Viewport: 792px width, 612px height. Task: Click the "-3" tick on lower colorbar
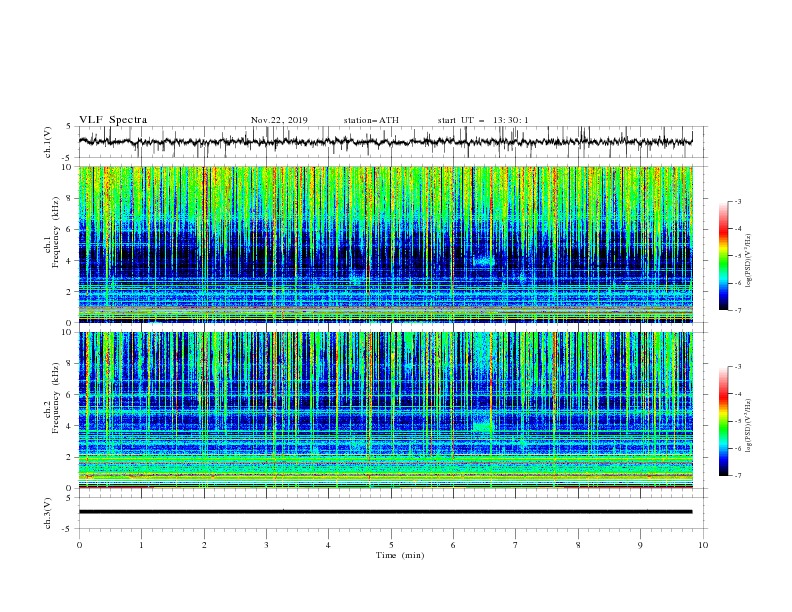(737, 367)
